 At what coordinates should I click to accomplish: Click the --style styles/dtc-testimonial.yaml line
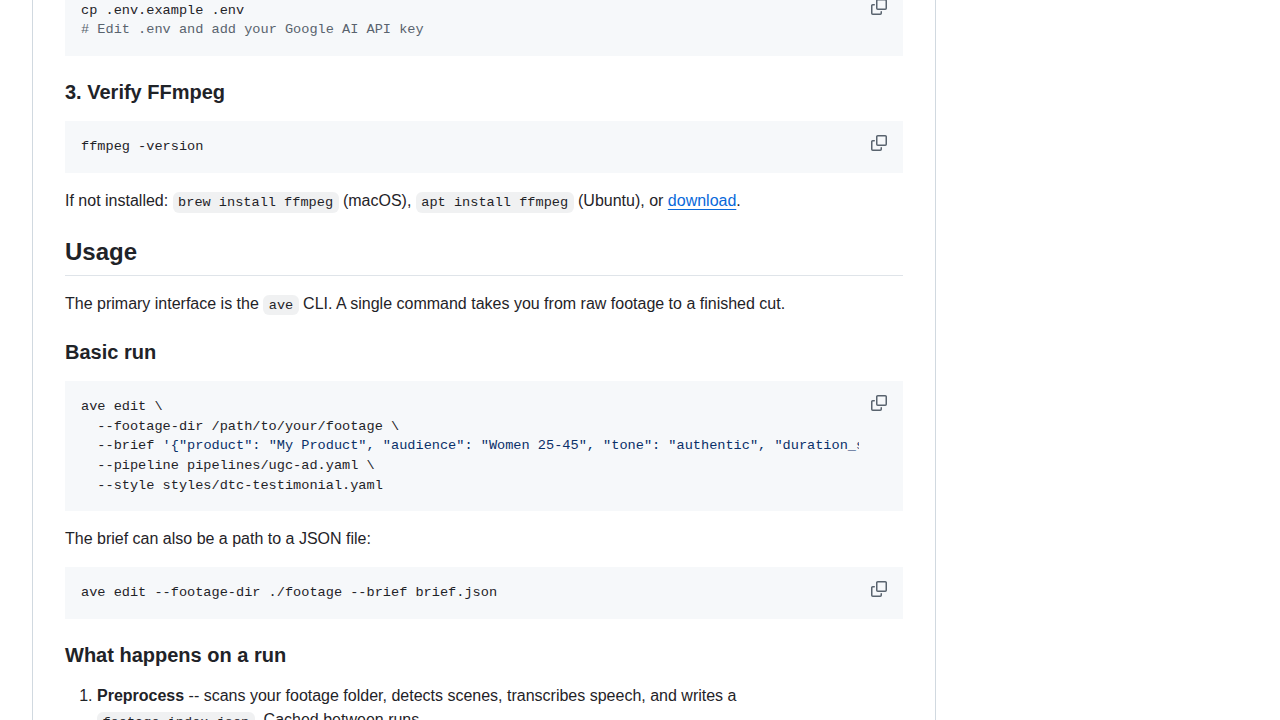(x=240, y=485)
